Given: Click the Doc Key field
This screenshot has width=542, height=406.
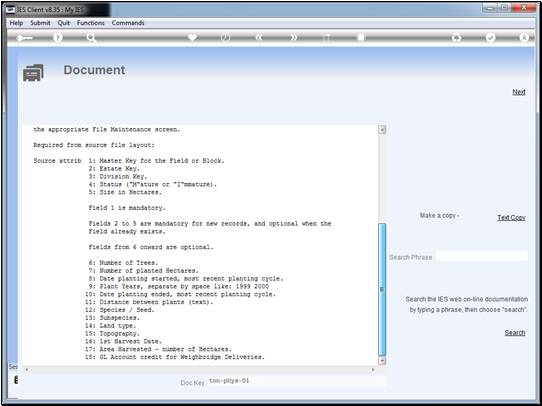Looking at the screenshot, I should pos(297,381).
